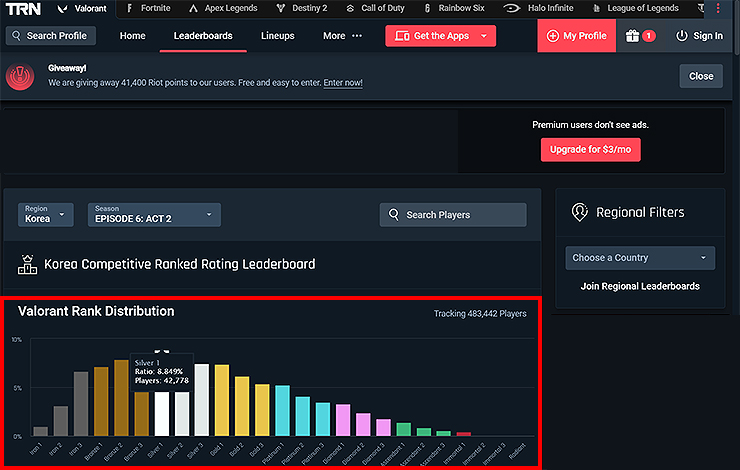The height and width of the screenshot is (470, 740).
Task: Click the Iron 3 gray bar
Action: 81,403
